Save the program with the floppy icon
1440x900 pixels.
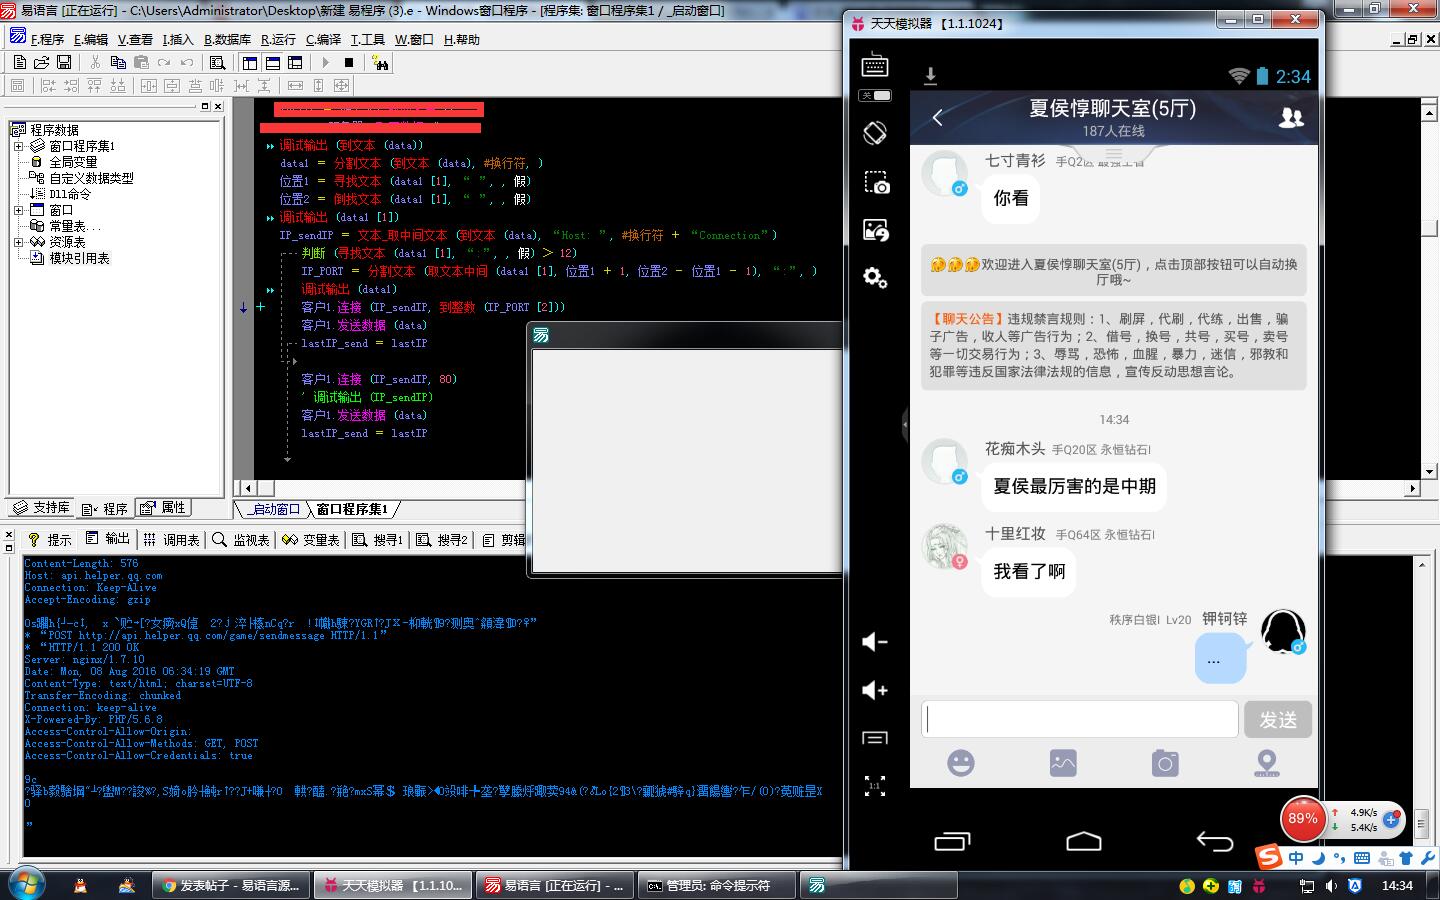click(x=64, y=63)
